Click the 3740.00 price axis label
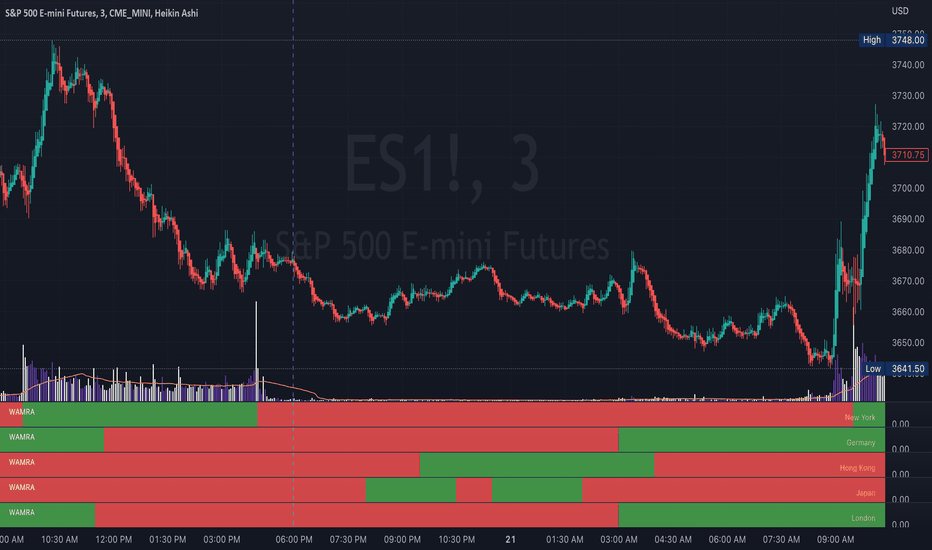The width and height of the screenshot is (932, 550). 908,65
